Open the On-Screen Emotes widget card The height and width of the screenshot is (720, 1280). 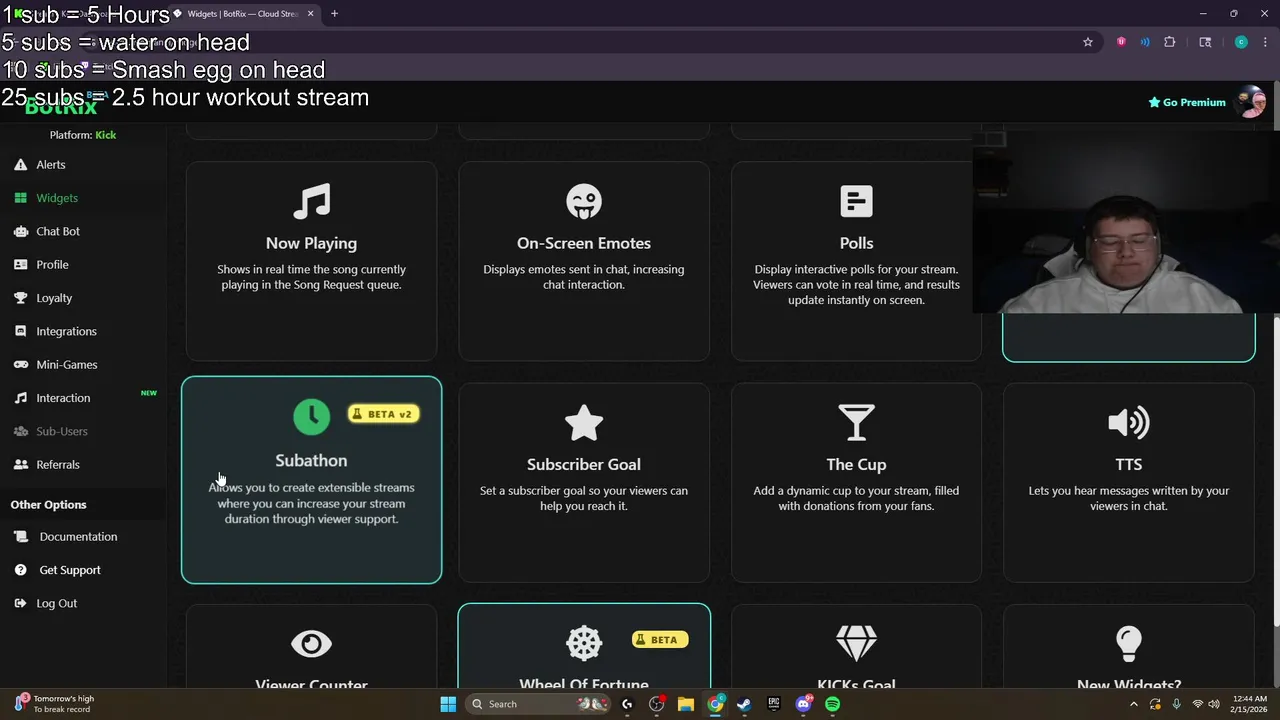[x=584, y=260]
